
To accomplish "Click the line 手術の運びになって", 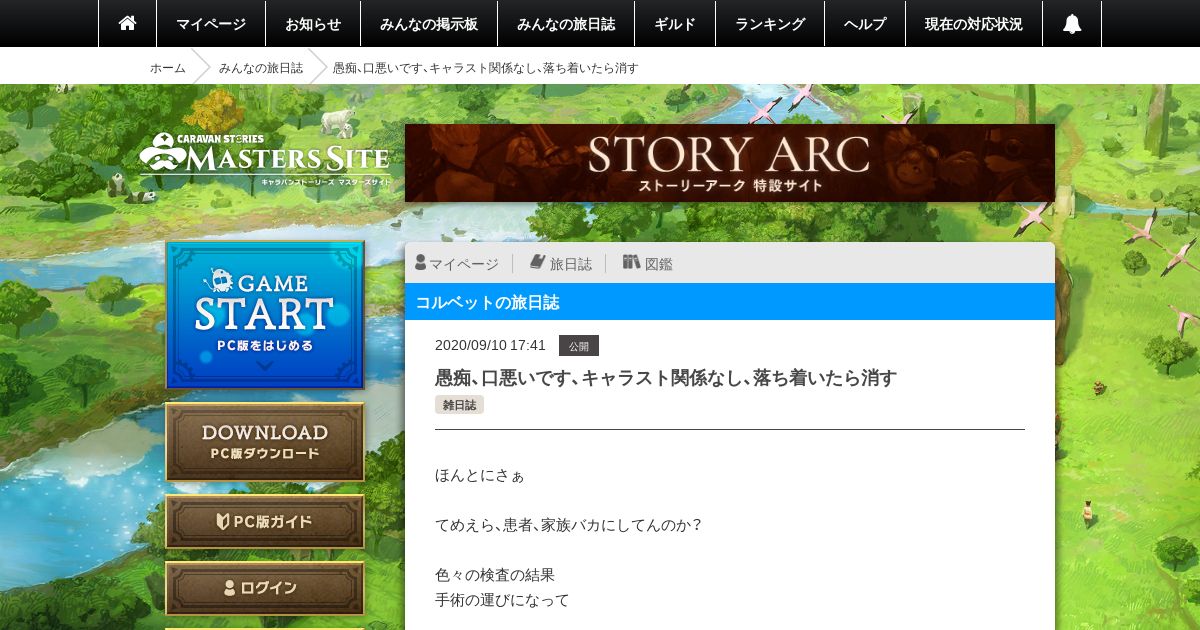I will coord(502,600).
